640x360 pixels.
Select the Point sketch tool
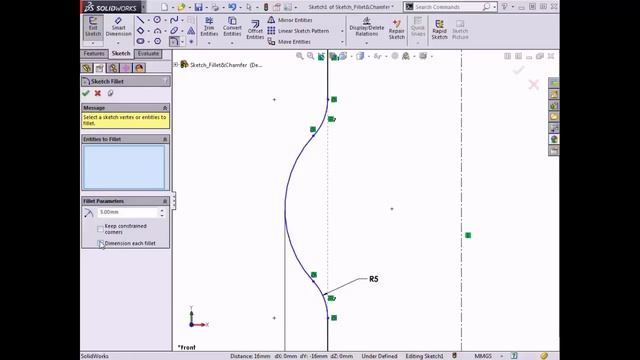191,41
